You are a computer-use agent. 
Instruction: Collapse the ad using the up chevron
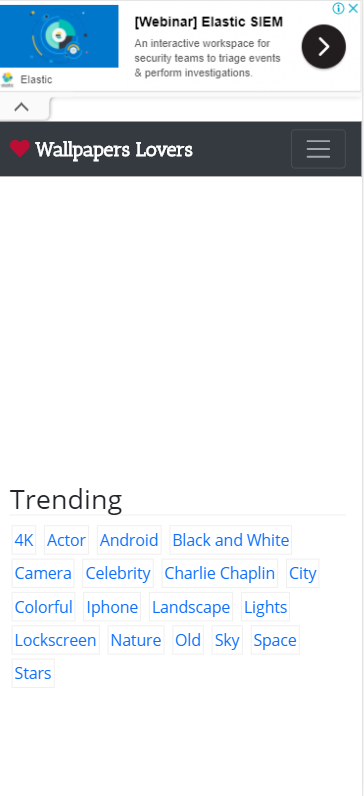pyautogui.click(x=21, y=107)
